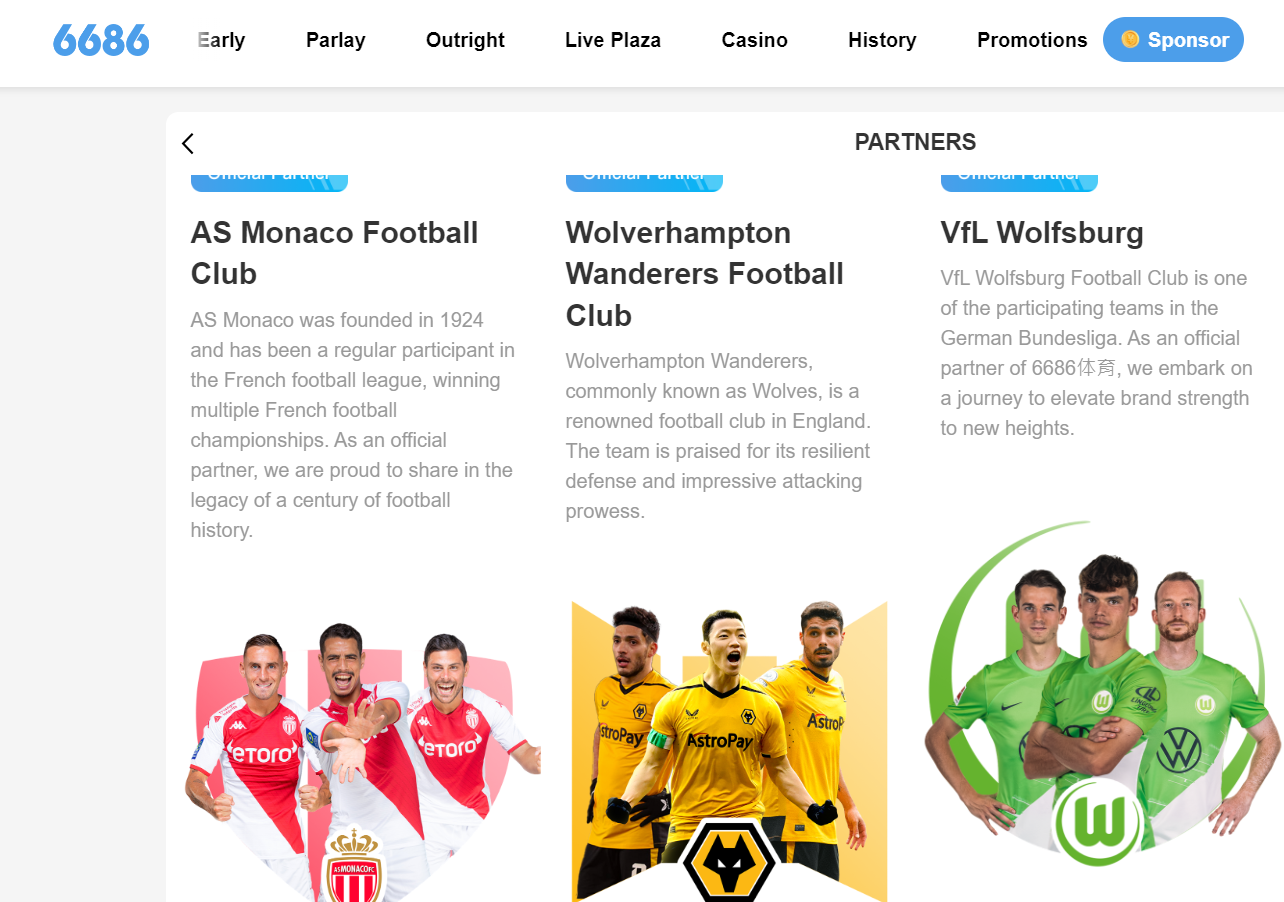Viewport: 1284px width, 902px height.
Task: Click the coin icon in Sponsor button
Action: click(x=1130, y=40)
